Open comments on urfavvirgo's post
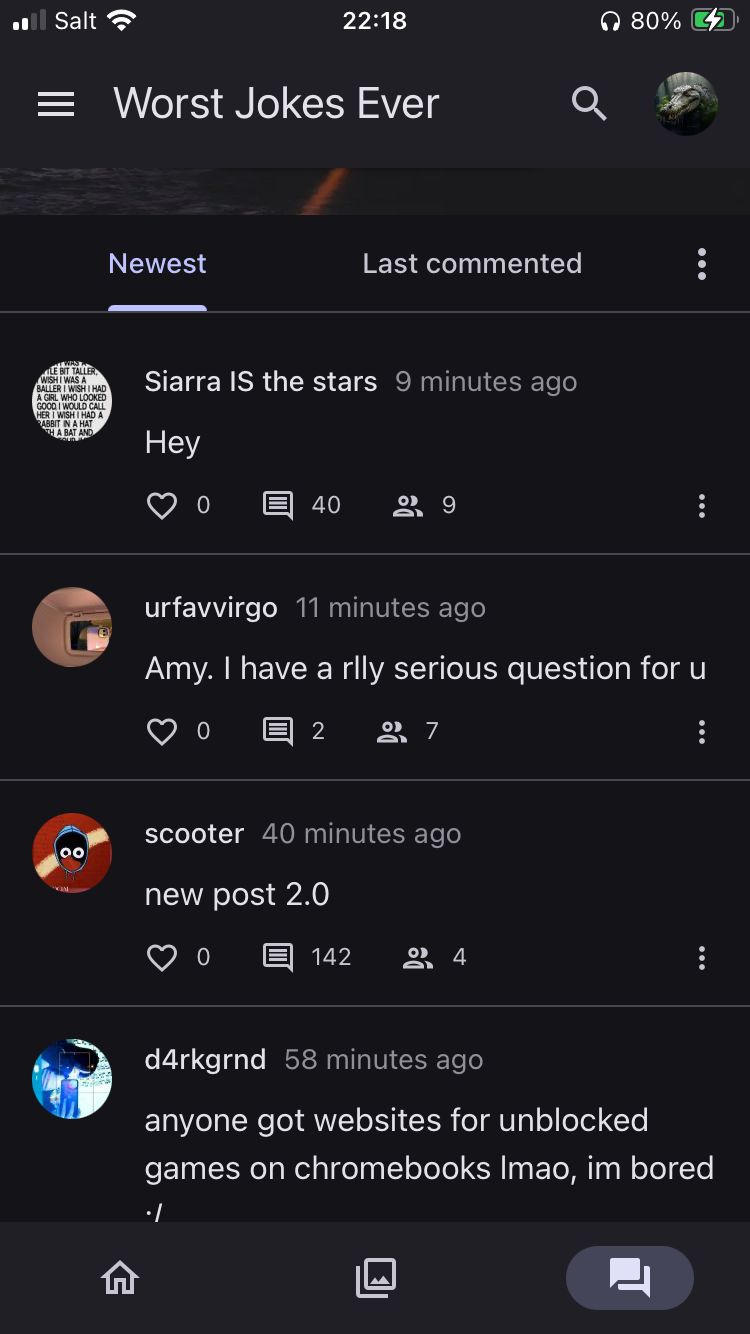This screenshot has width=750, height=1334. (x=278, y=731)
